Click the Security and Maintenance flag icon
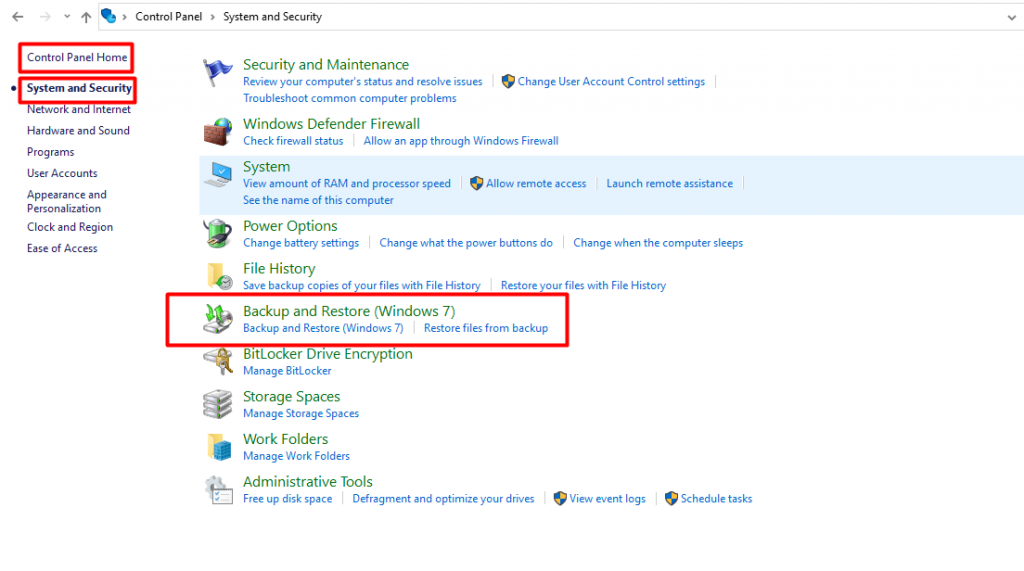 click(218, 73)
